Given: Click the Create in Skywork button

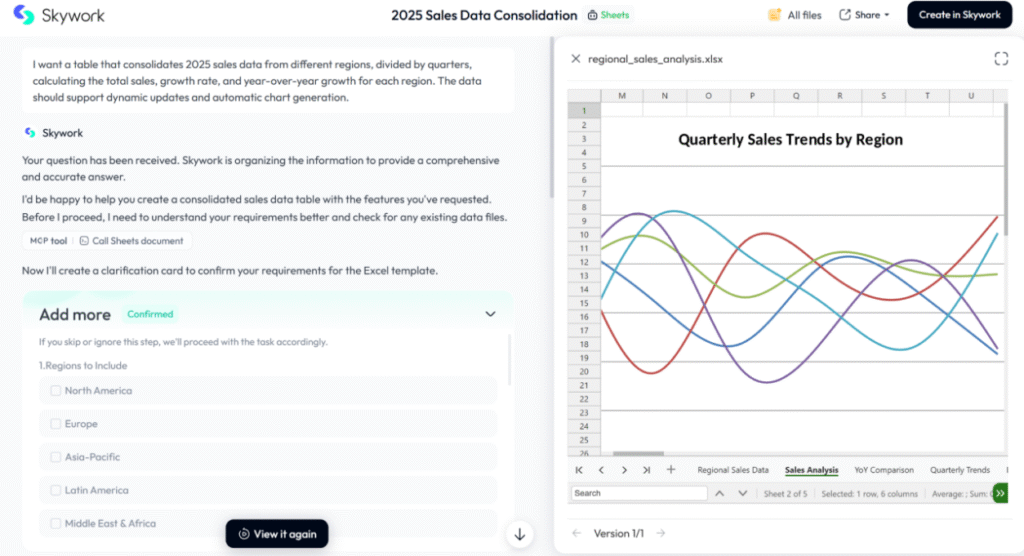Looking at the screenshot, I should (x=959, y=15).
